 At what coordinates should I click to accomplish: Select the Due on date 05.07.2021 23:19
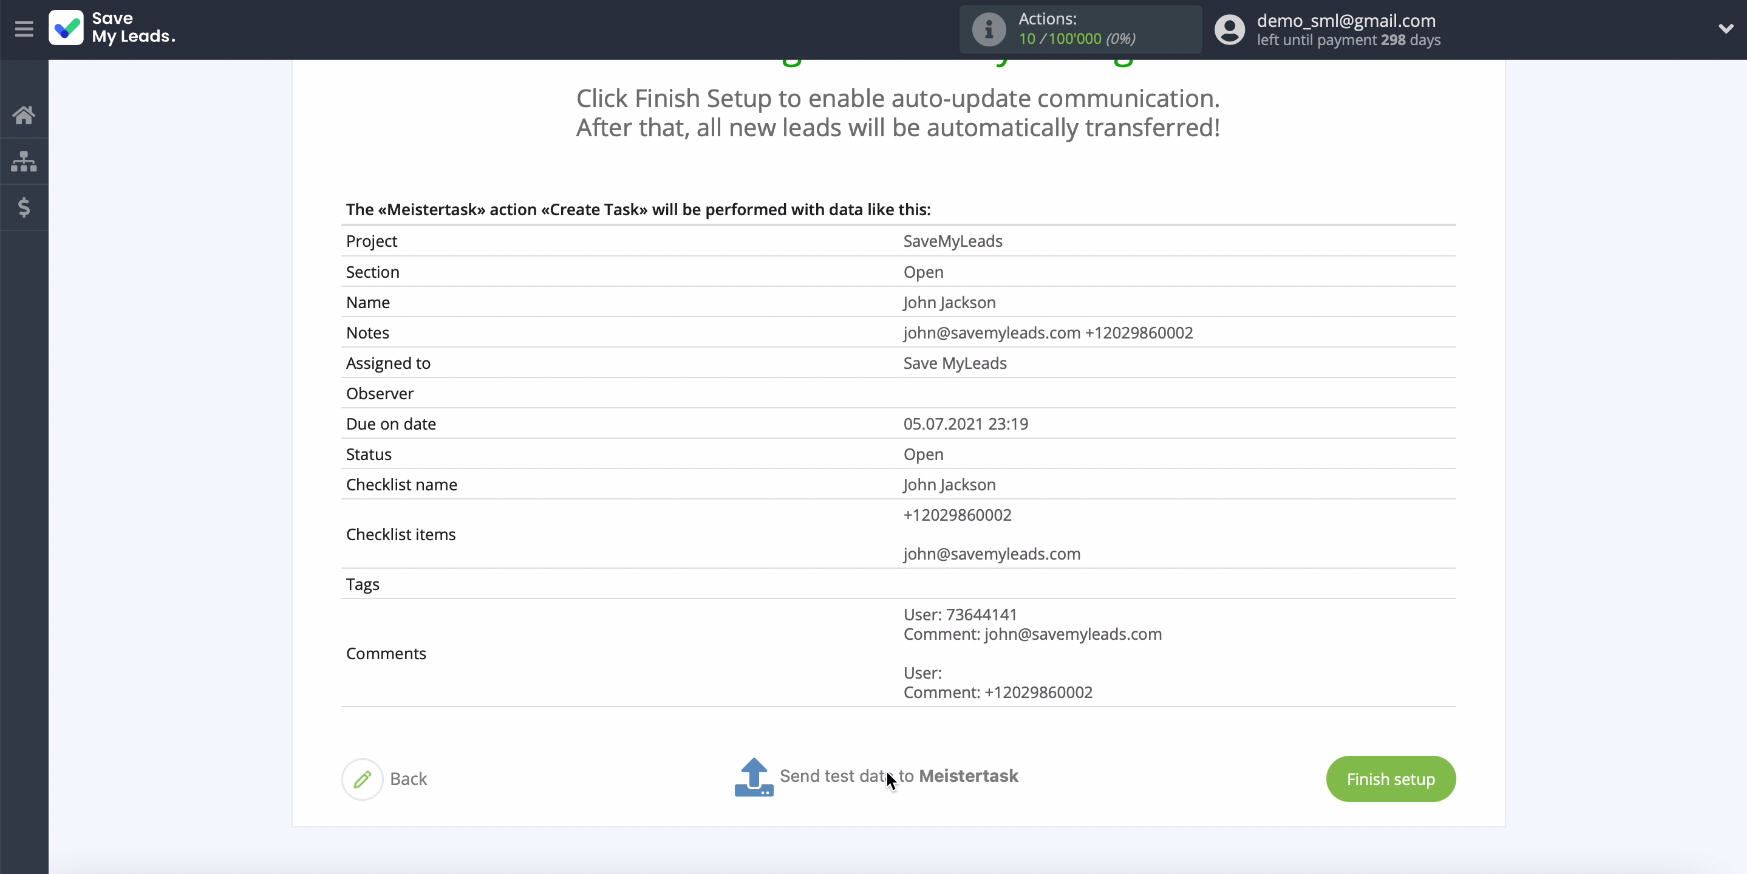(x=966, y=424)
